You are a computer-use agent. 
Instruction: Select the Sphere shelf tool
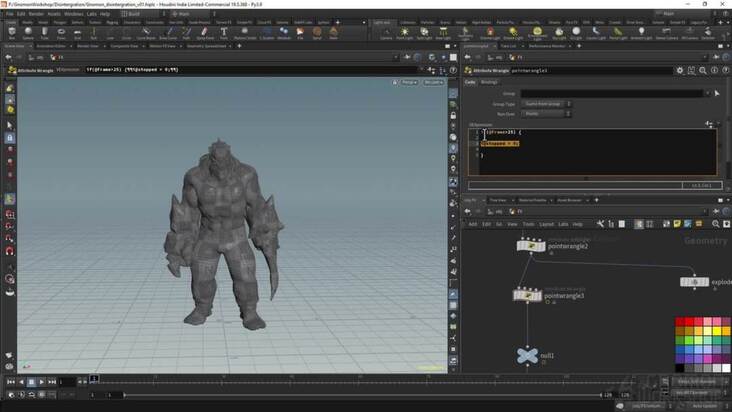[x=28, y=33]
